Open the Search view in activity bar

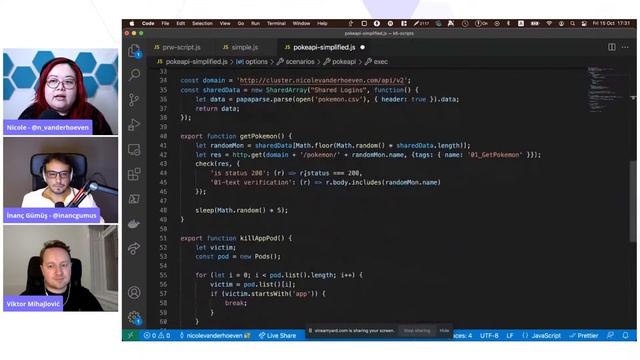click(x=134, y=75)
